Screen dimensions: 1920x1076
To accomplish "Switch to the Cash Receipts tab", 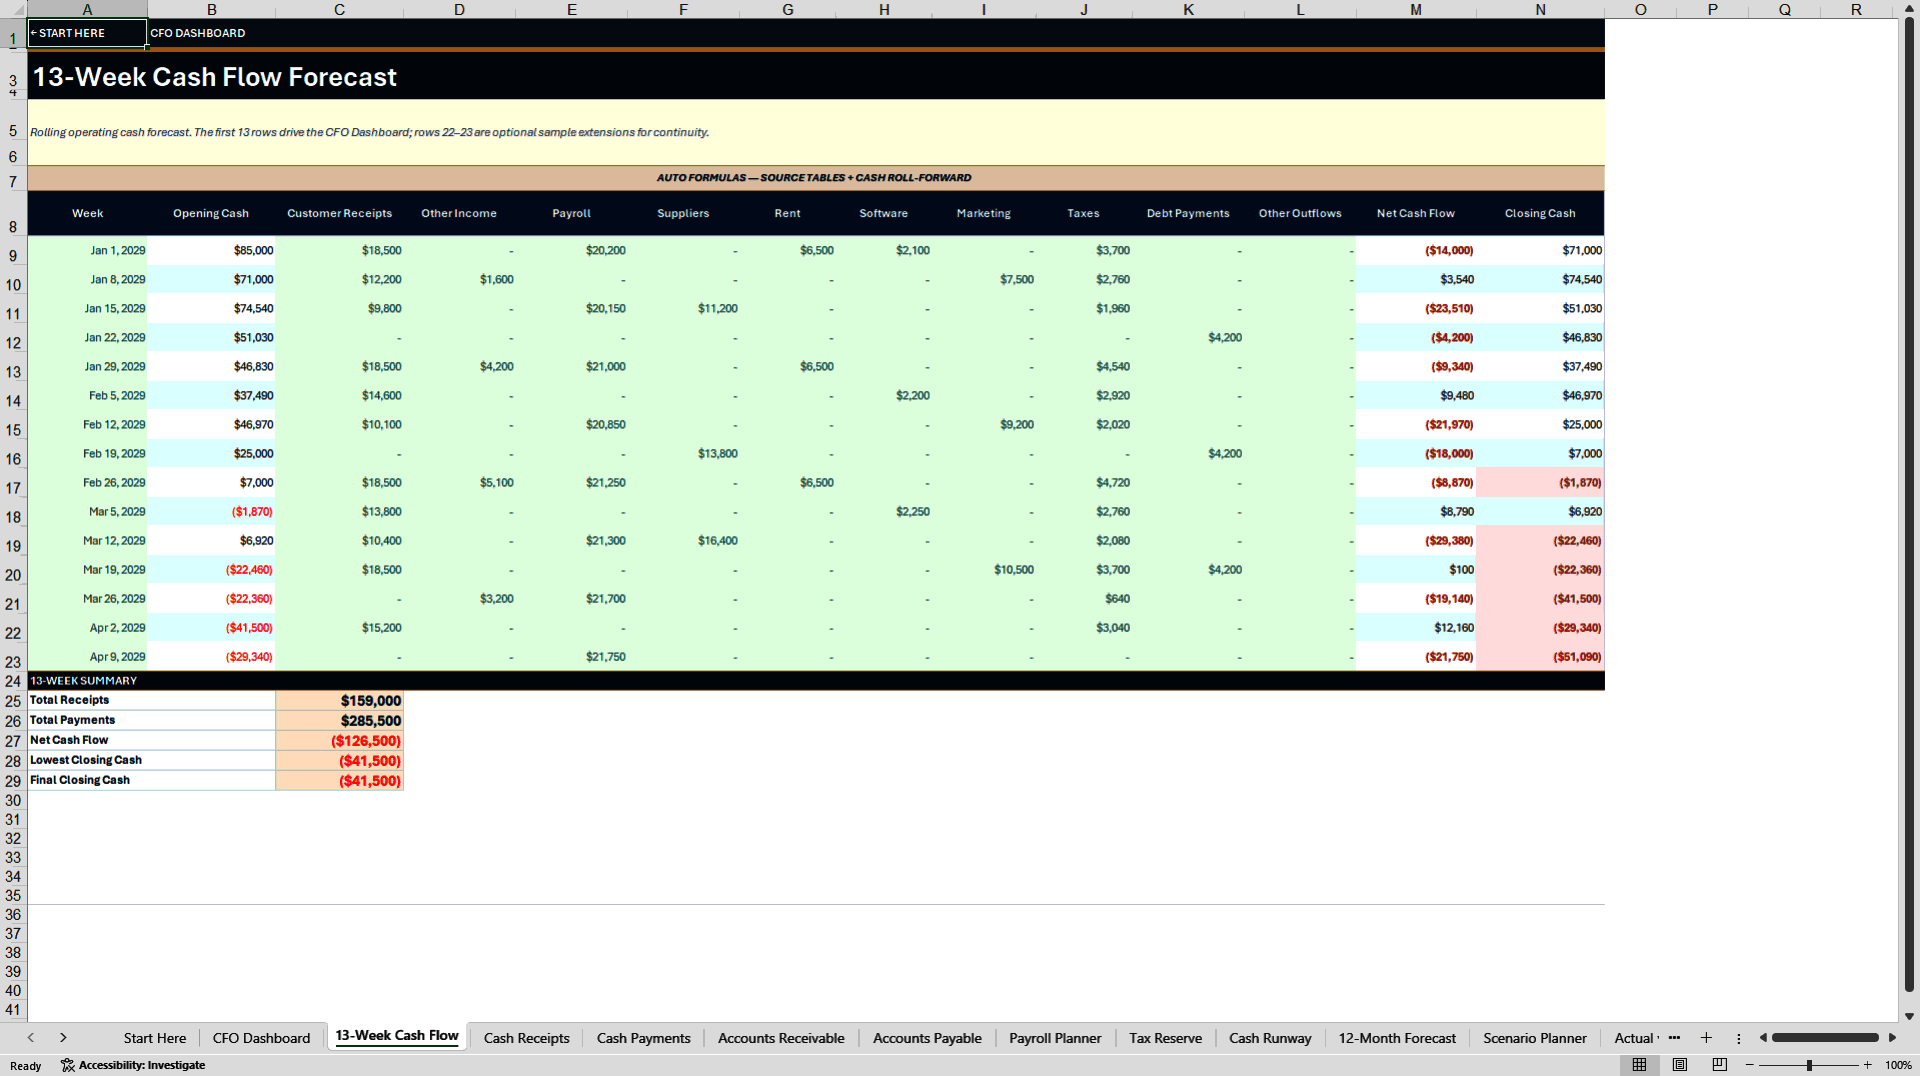I will point(527,1038).
